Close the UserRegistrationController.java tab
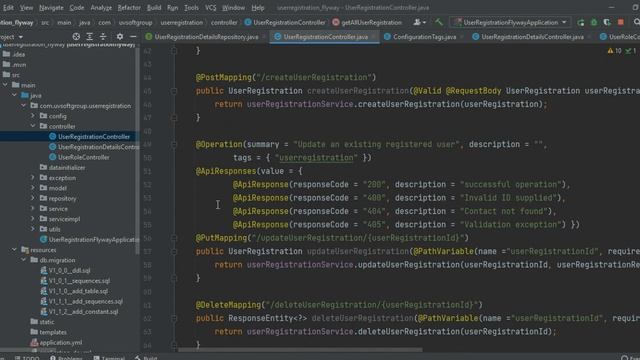The height and width of the screenshot is (360, 640). point(373,37)
